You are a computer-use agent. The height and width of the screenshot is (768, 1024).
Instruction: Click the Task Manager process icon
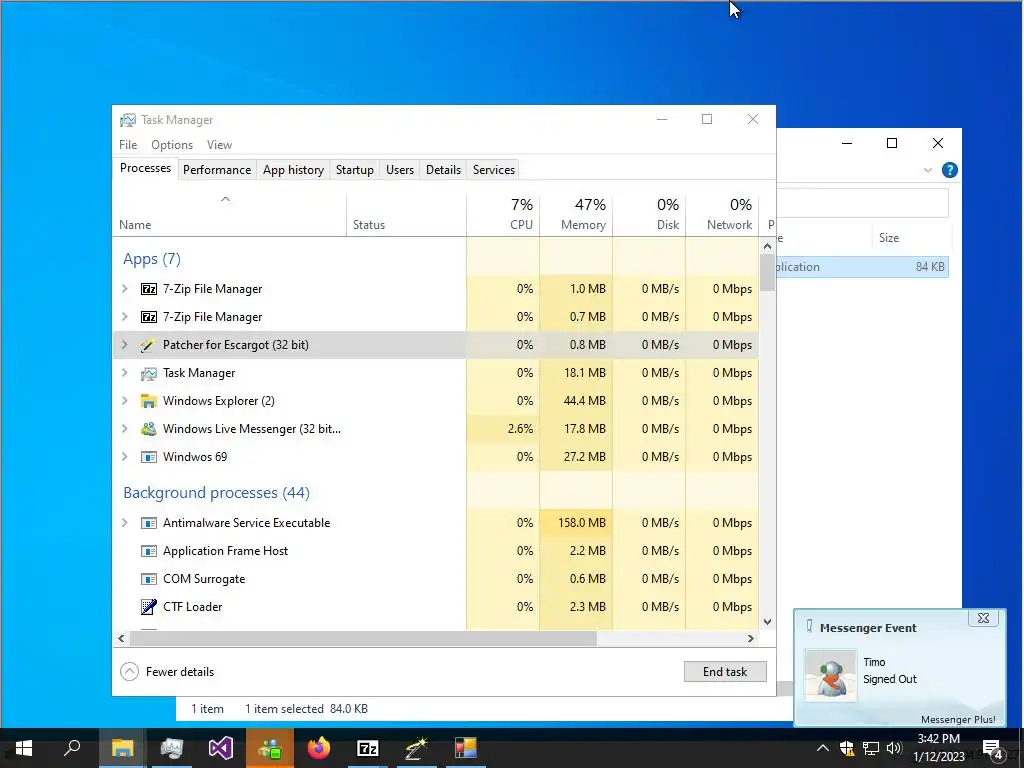pyautogui.click(x=149, y=373)
